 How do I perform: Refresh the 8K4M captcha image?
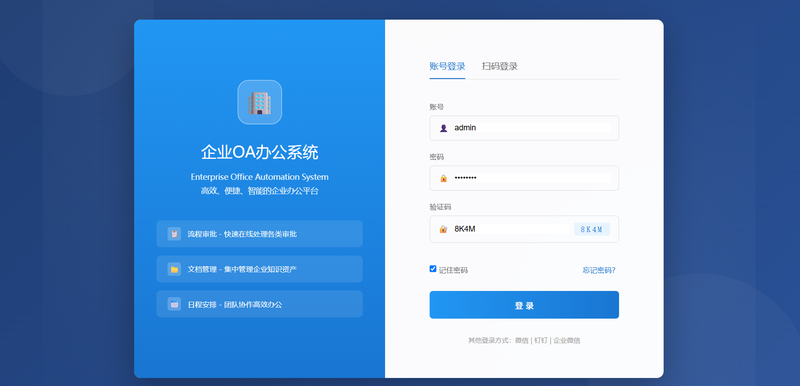(x=592, y=229)
